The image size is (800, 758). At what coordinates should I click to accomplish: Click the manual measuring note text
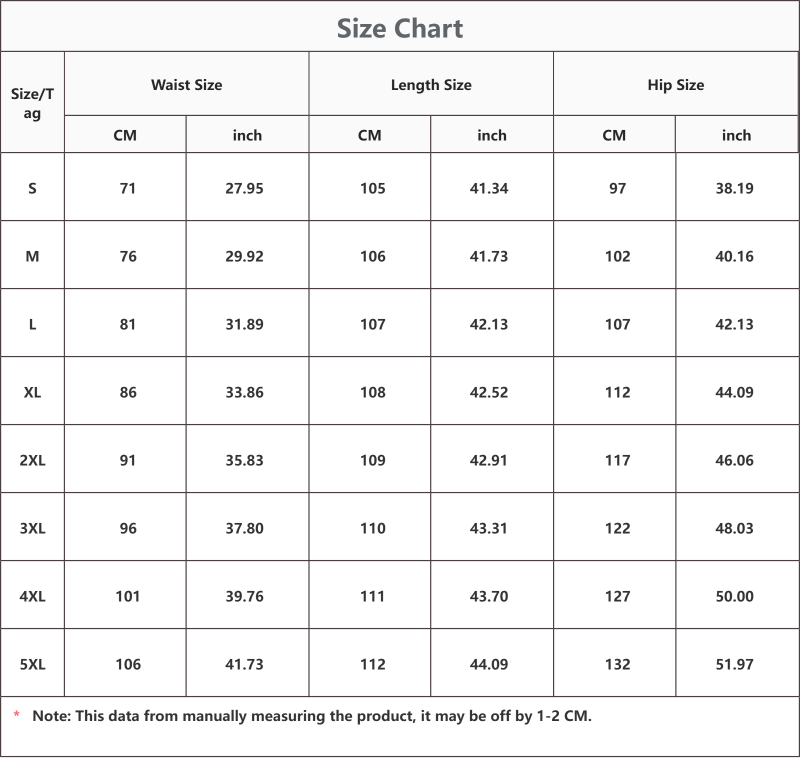point(312,716)
